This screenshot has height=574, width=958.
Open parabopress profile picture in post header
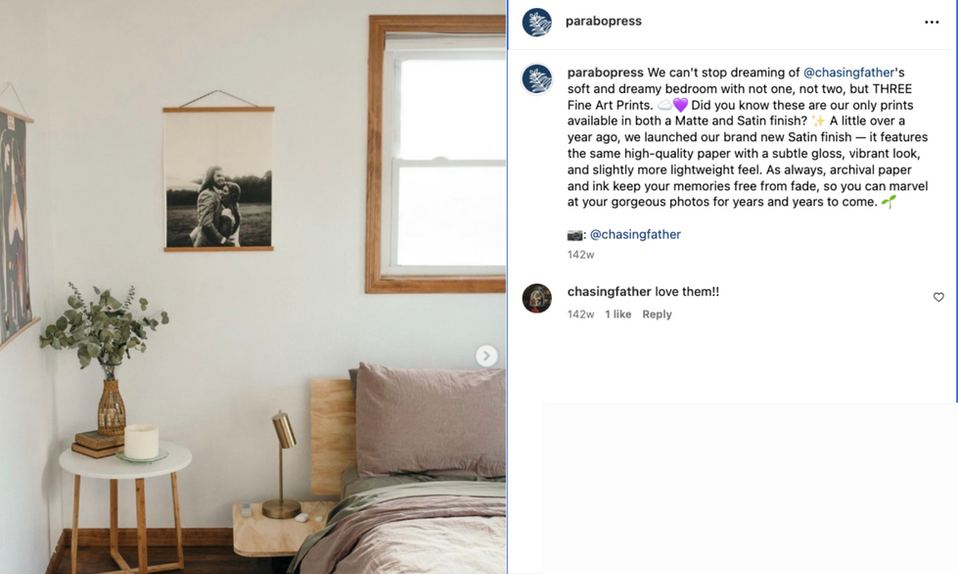pyautogui.click(x=537, y=22)
